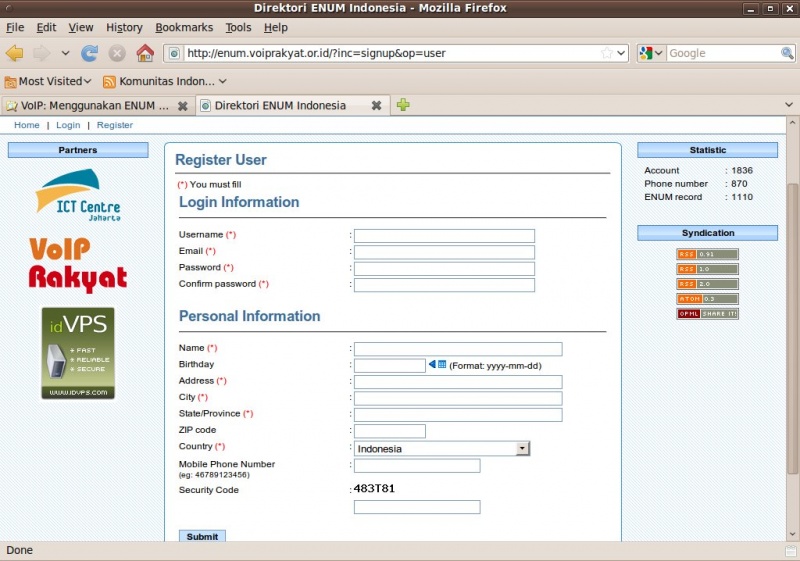Follow the Login link

68,125
